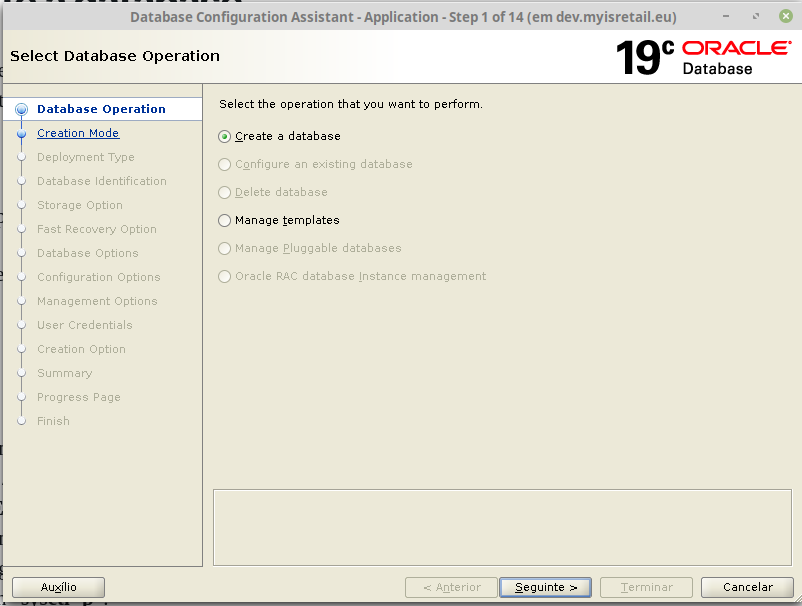Select Oracle RAC database Instance management option
The height and width of the screenshot is (606, 802).
point(224,277)
